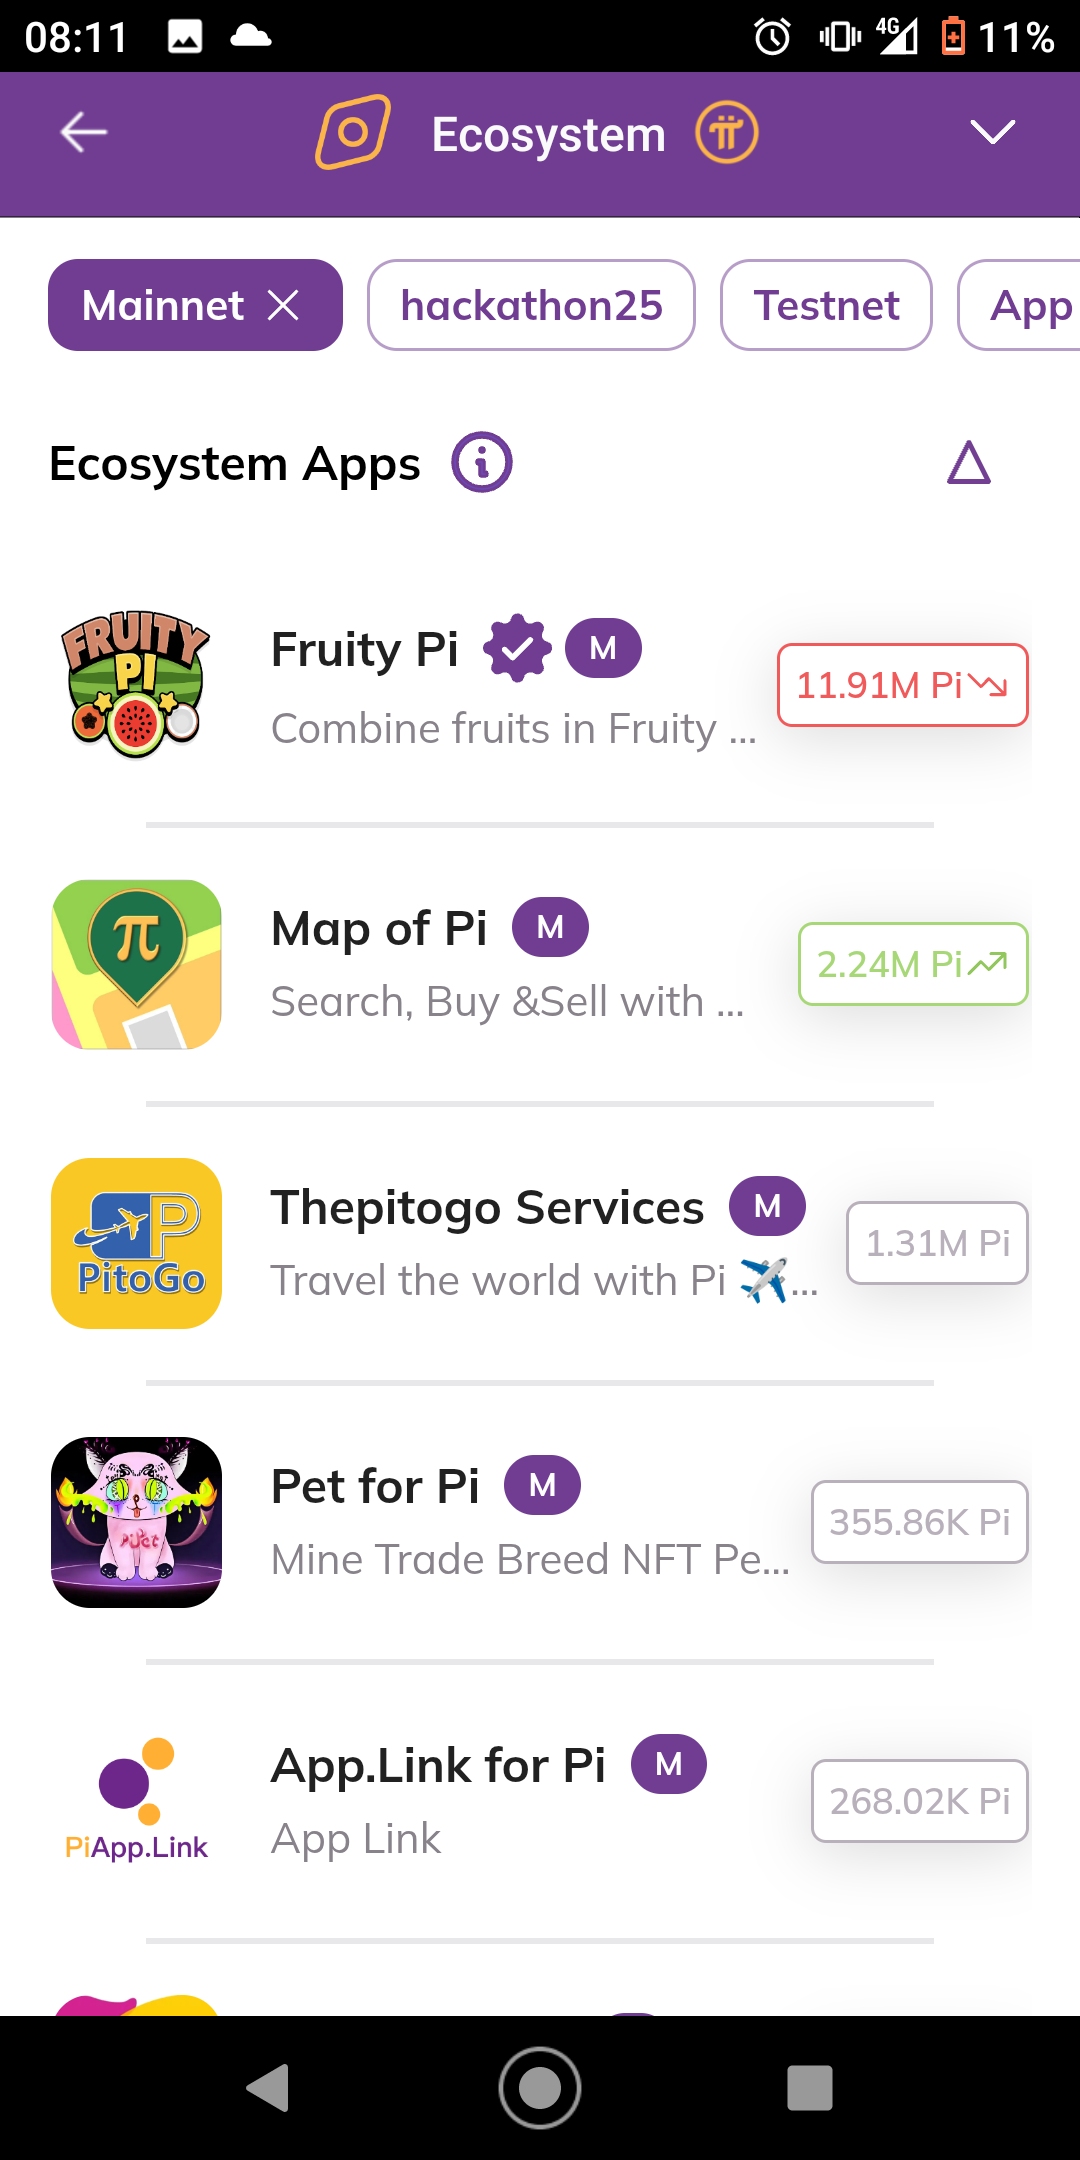Expand the header dropdown chevron
1080x2160 pixels.
(x=993, y=132)
